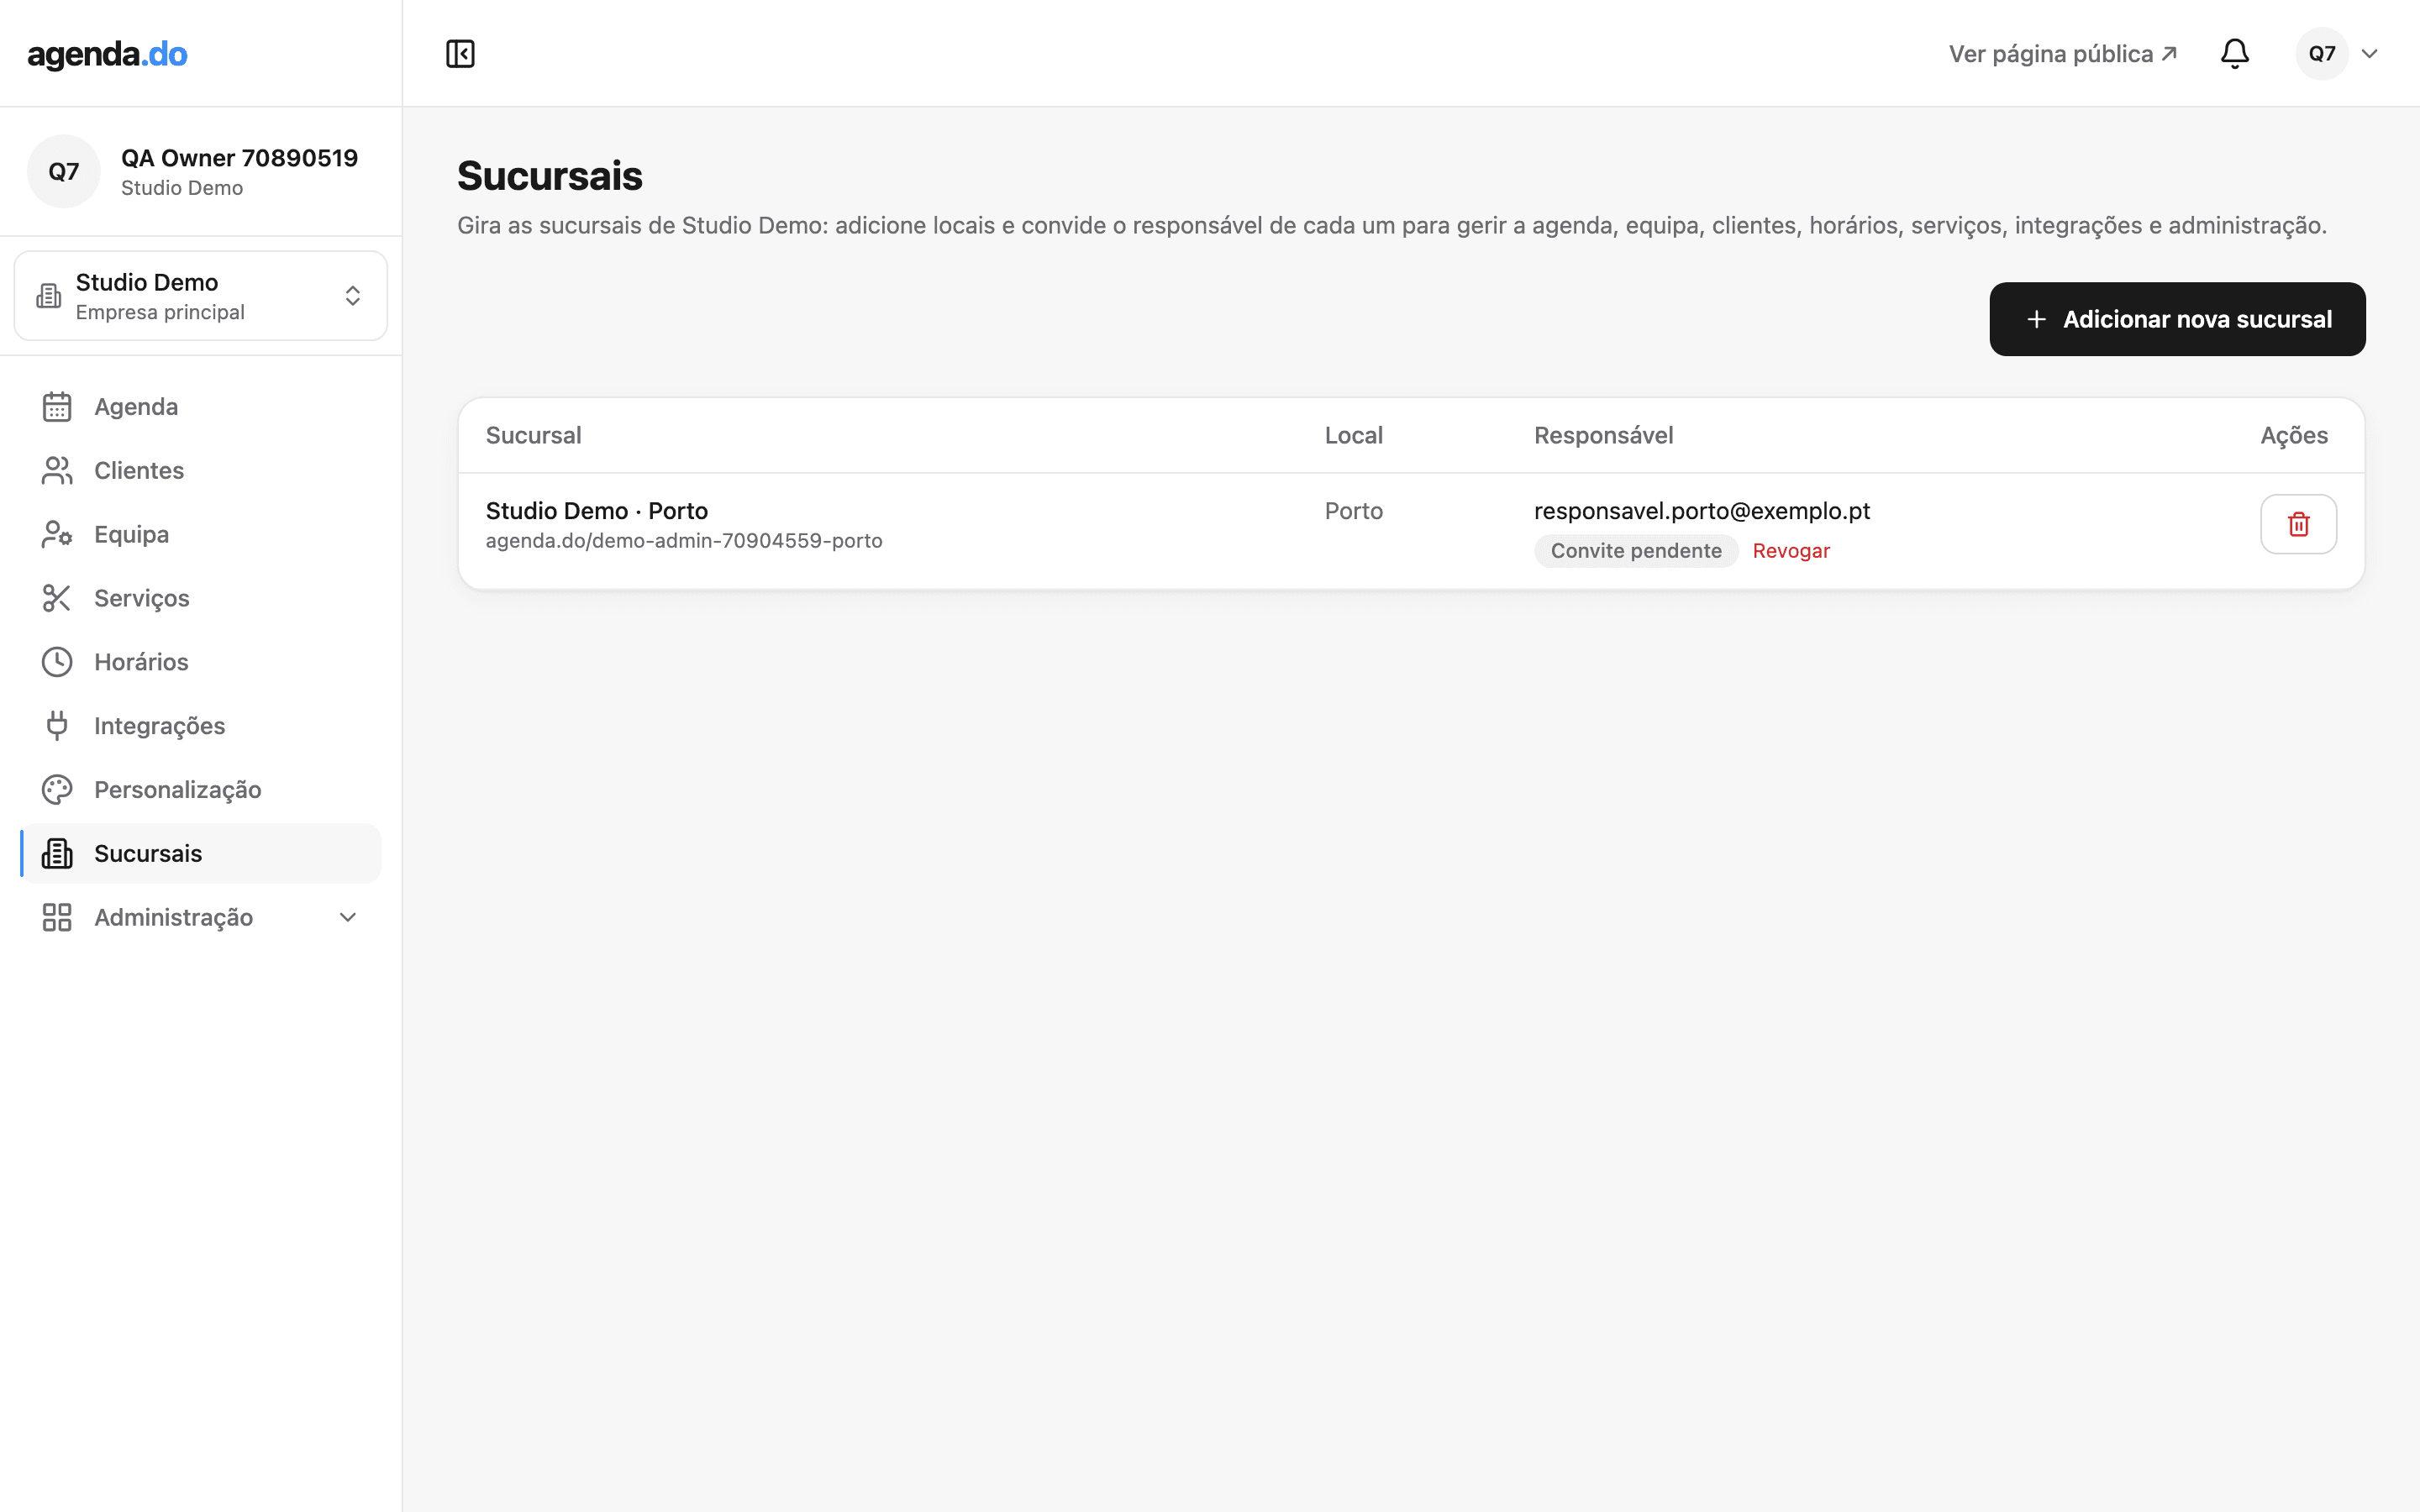Click the Serviços scissors icon
Image resolution: width=2420 pixels, height=1512 pixels.
coord(57,598)
